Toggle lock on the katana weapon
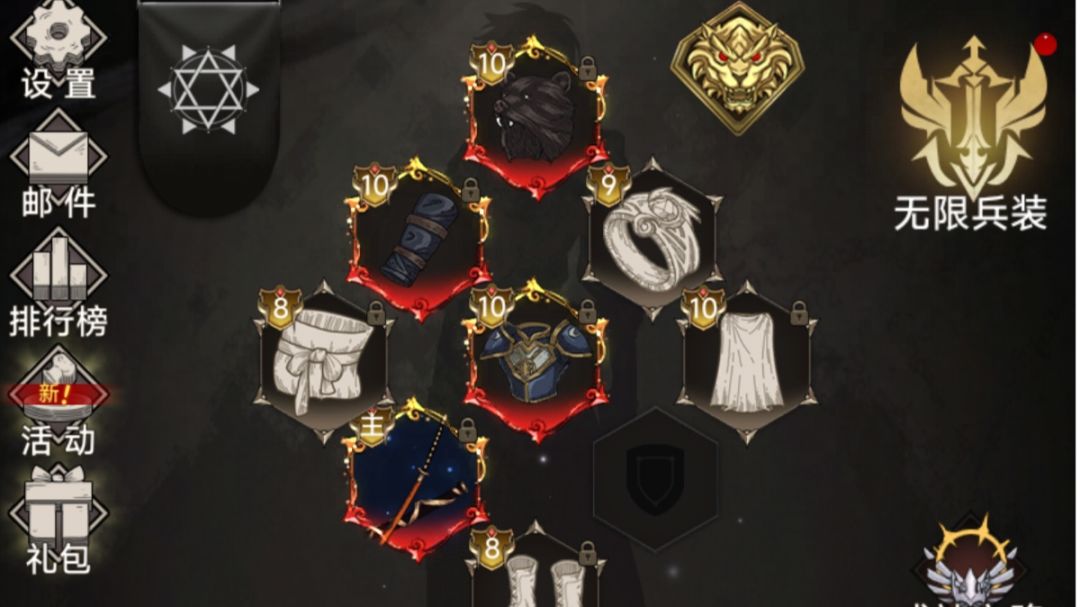 pyautogui.click(x=468, y=430)
